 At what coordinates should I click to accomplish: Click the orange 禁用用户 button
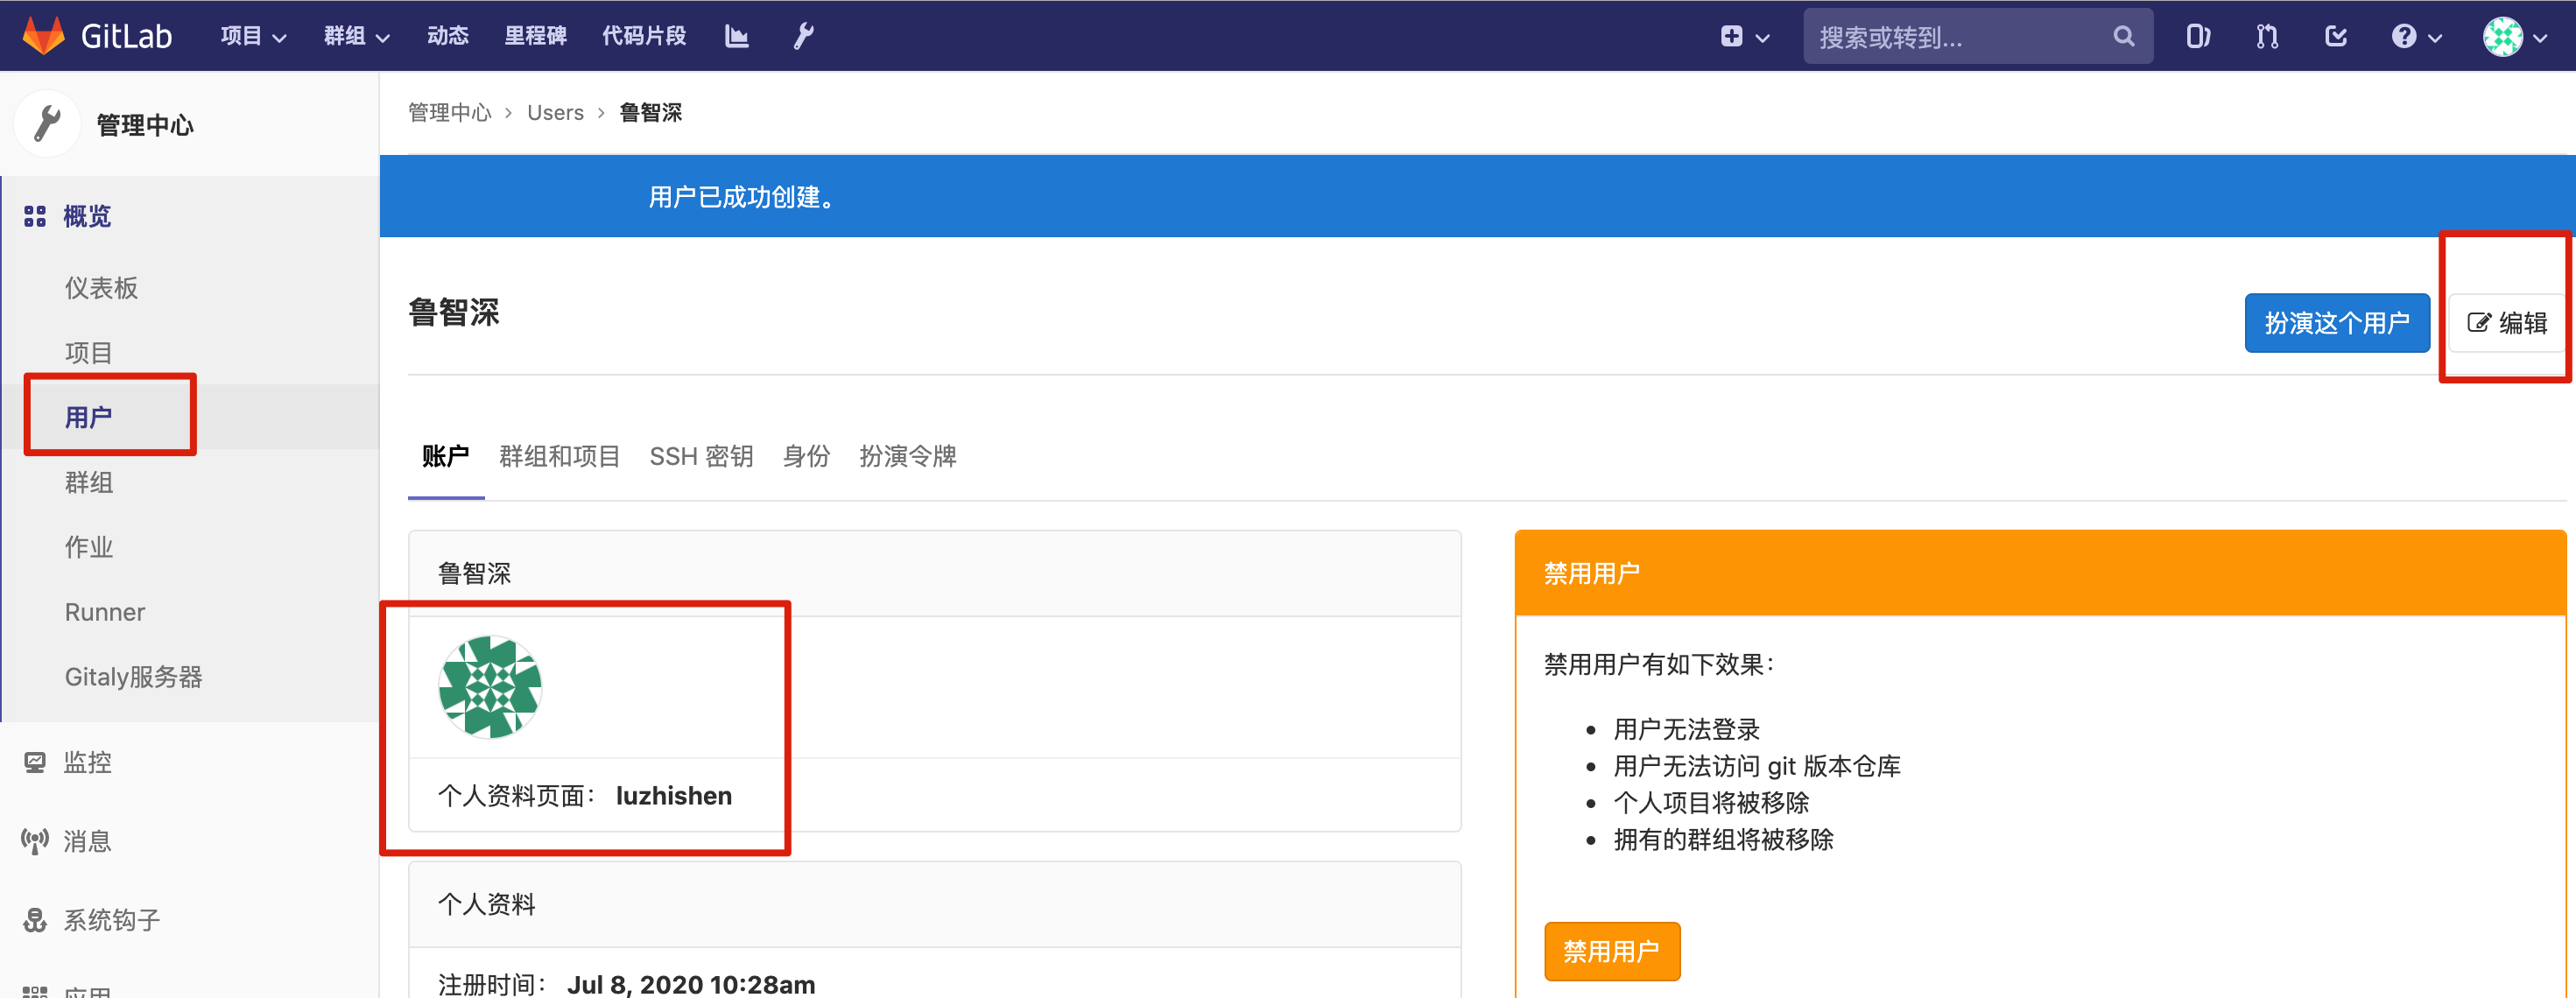click(1612, 951)
